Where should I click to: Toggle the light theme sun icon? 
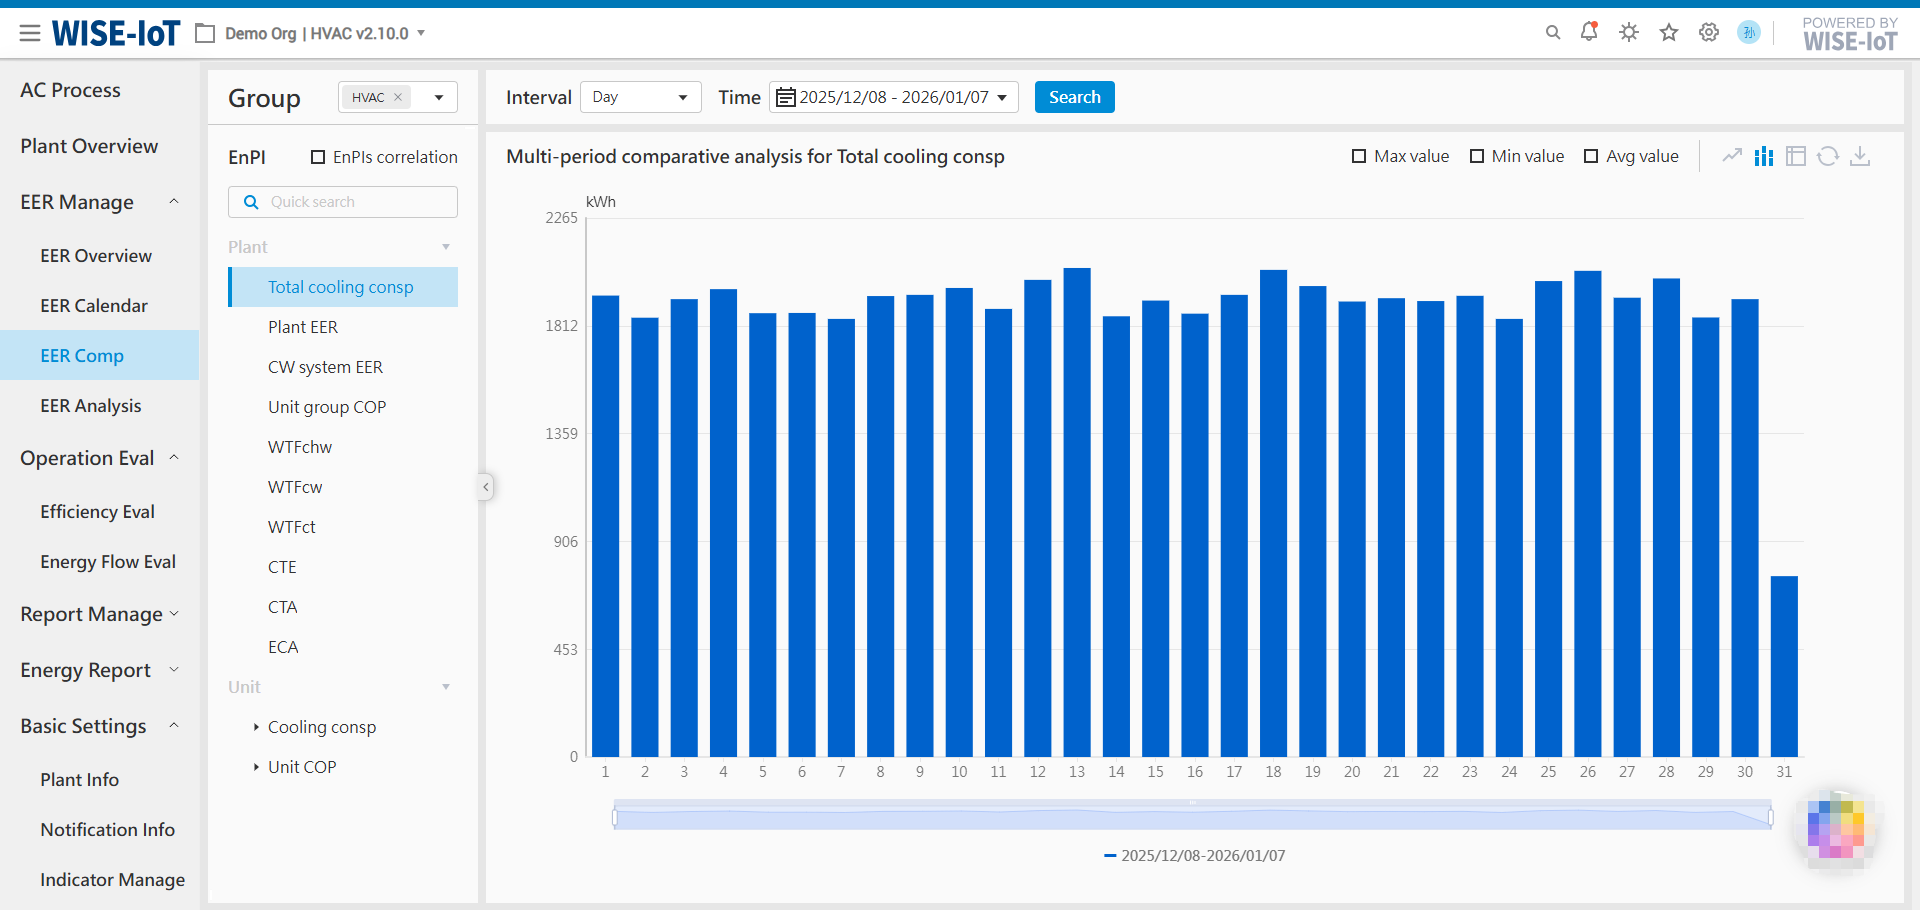1629,32
